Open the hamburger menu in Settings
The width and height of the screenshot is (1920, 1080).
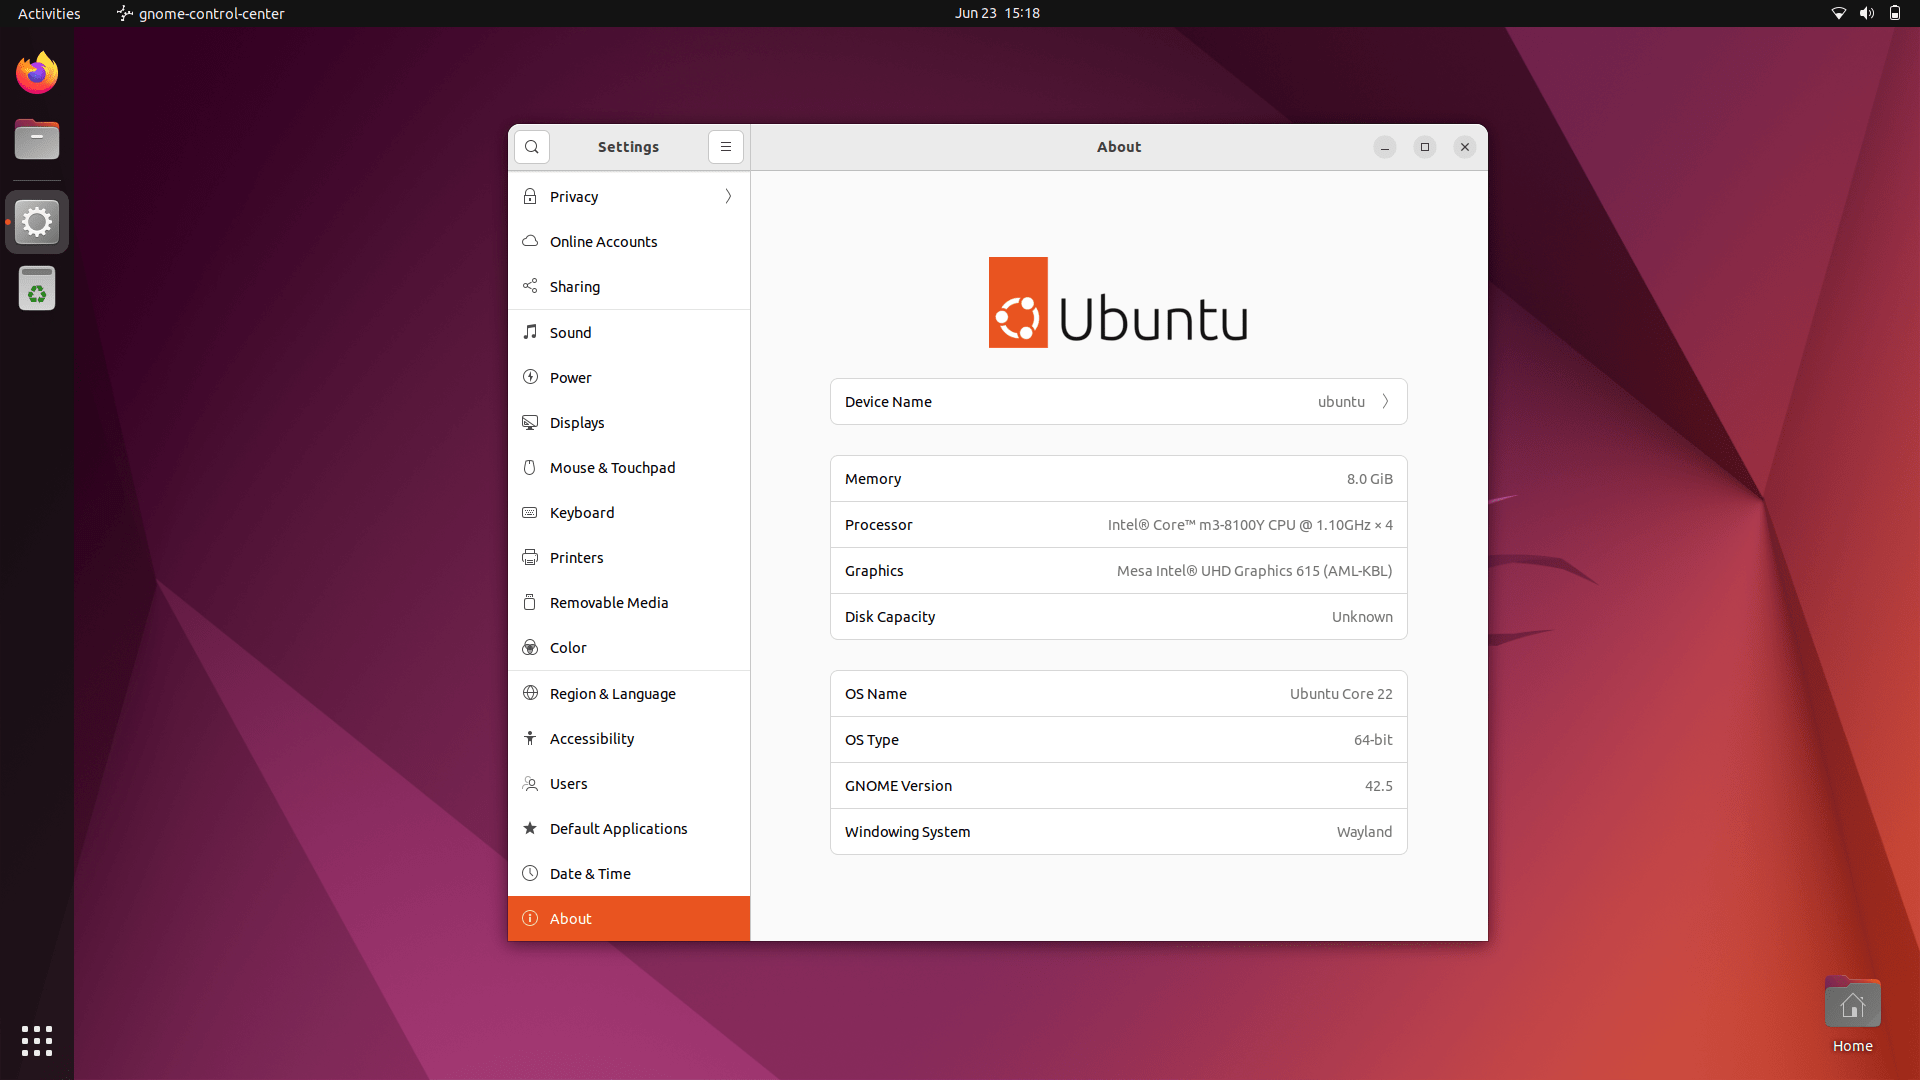tap(726, 147)
